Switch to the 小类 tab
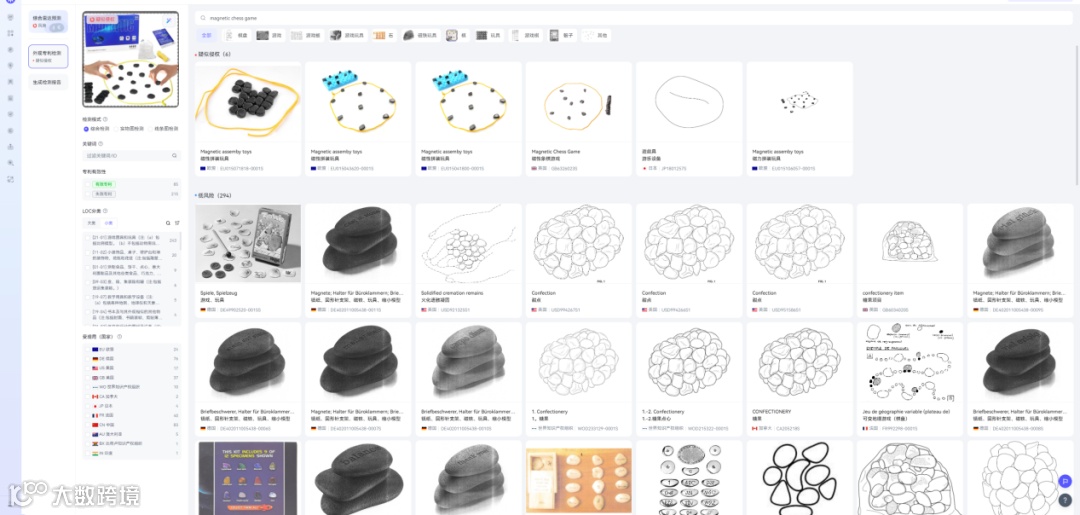This screenshot has height=515, width=1080. coord(108,223)
